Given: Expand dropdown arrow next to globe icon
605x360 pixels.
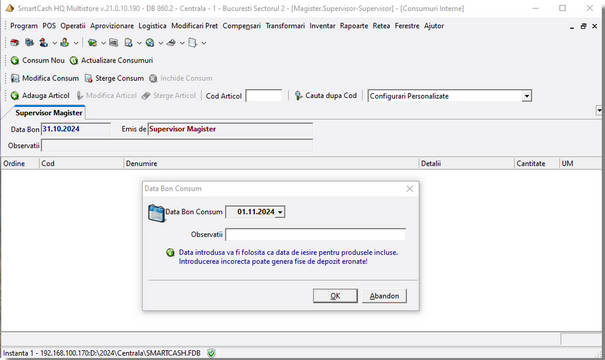Looking at the screenshot, I should click(x=161, y=43).
